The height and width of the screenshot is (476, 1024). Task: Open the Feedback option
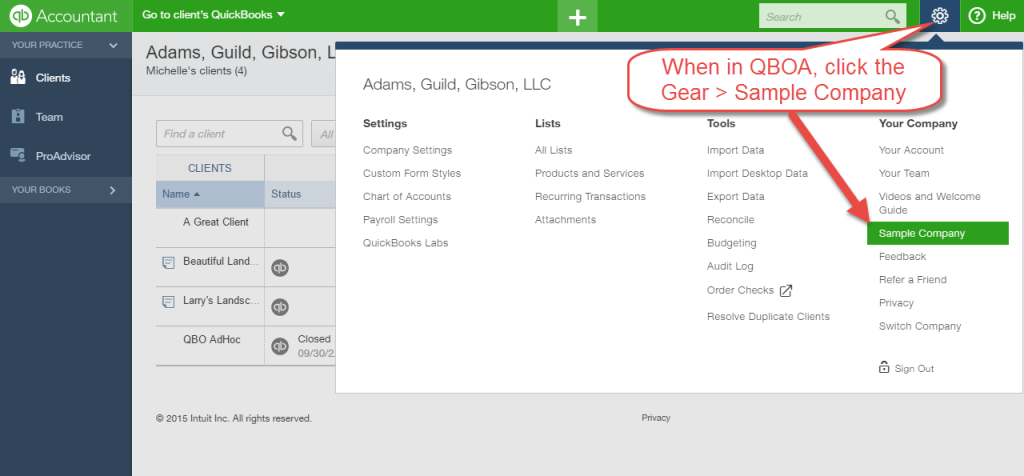903,257
